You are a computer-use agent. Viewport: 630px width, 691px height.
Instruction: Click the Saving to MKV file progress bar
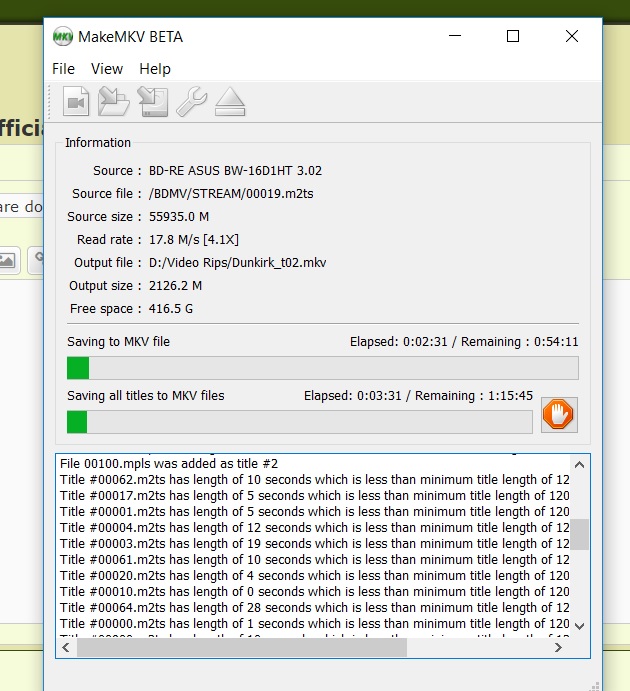point(322,368)
